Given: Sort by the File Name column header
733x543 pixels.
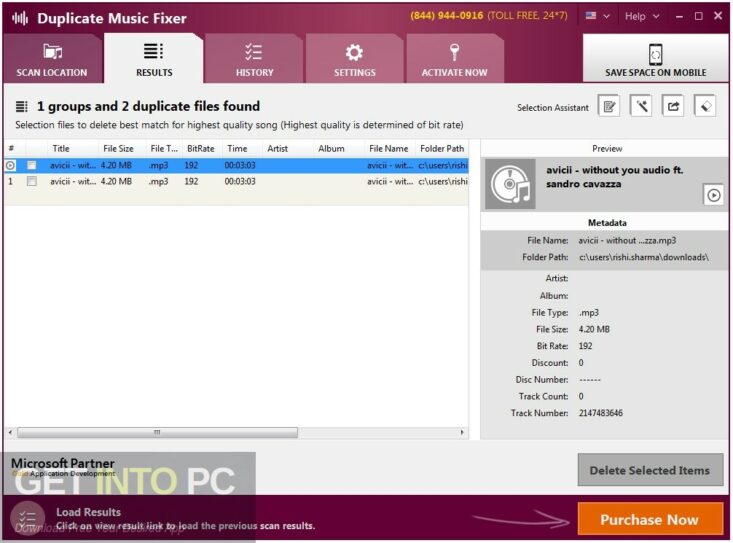Looking at the screenshot, I should [388, 149].
